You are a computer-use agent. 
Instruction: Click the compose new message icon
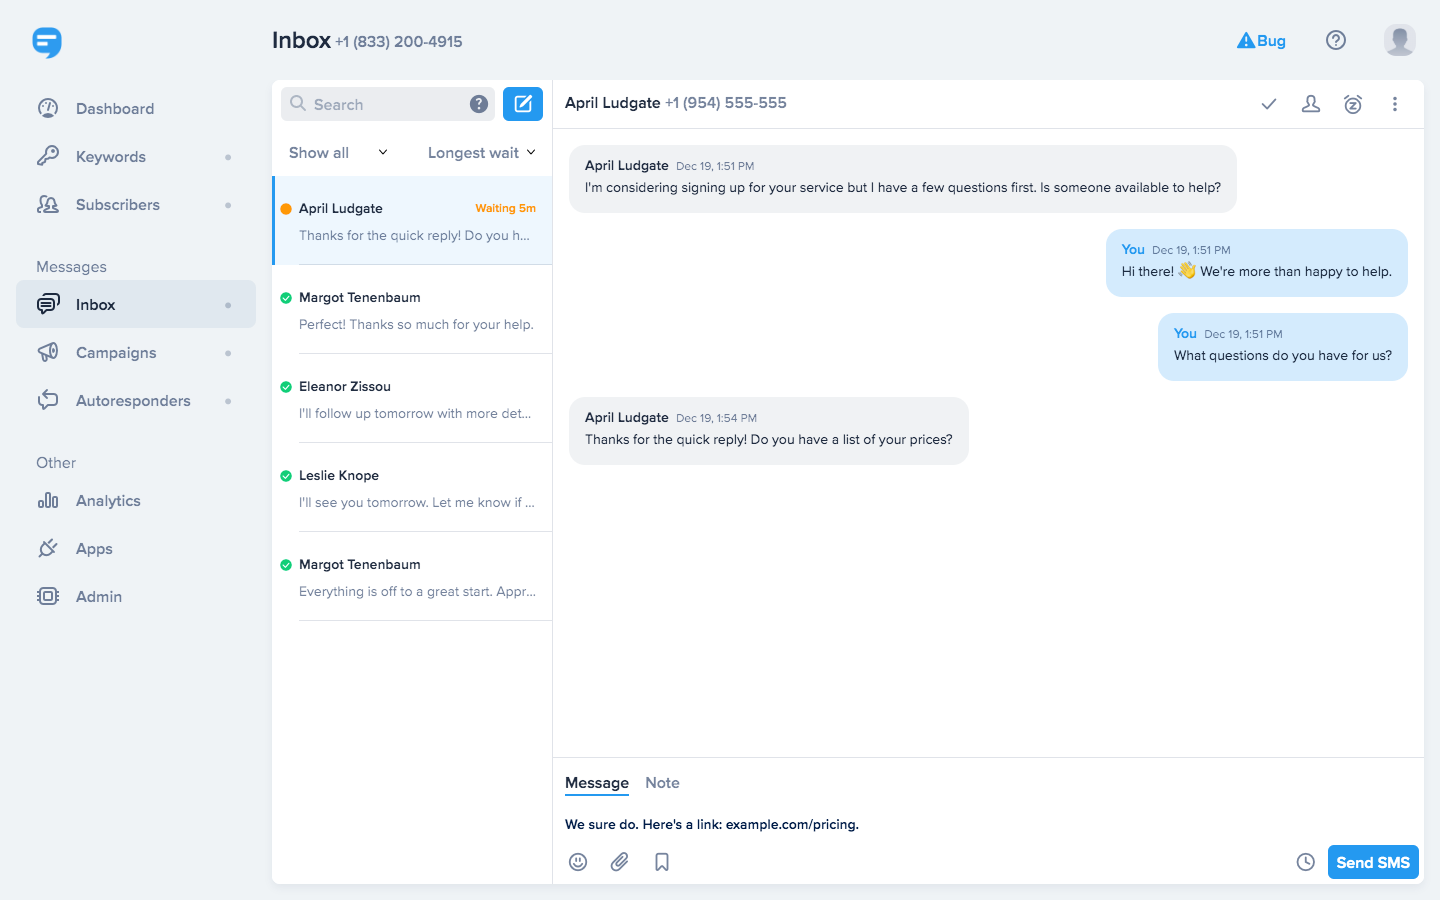point(522,104)
